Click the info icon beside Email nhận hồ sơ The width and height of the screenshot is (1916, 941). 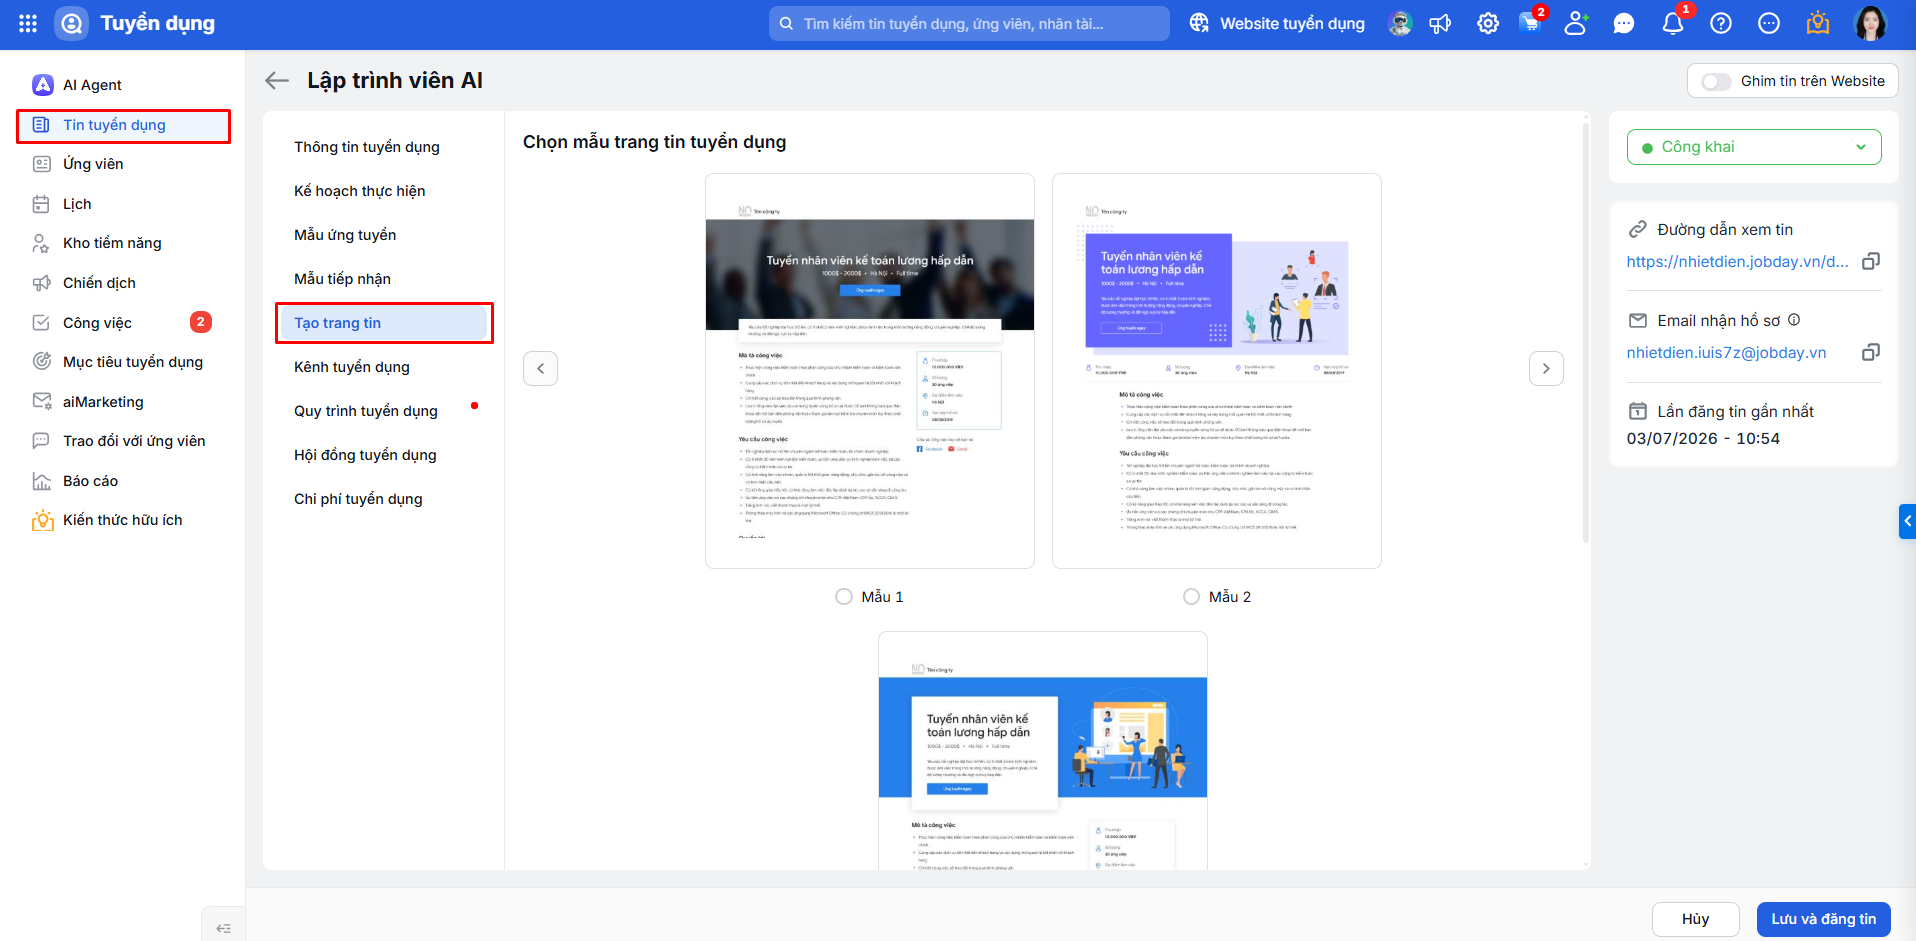pos(1794,320)
